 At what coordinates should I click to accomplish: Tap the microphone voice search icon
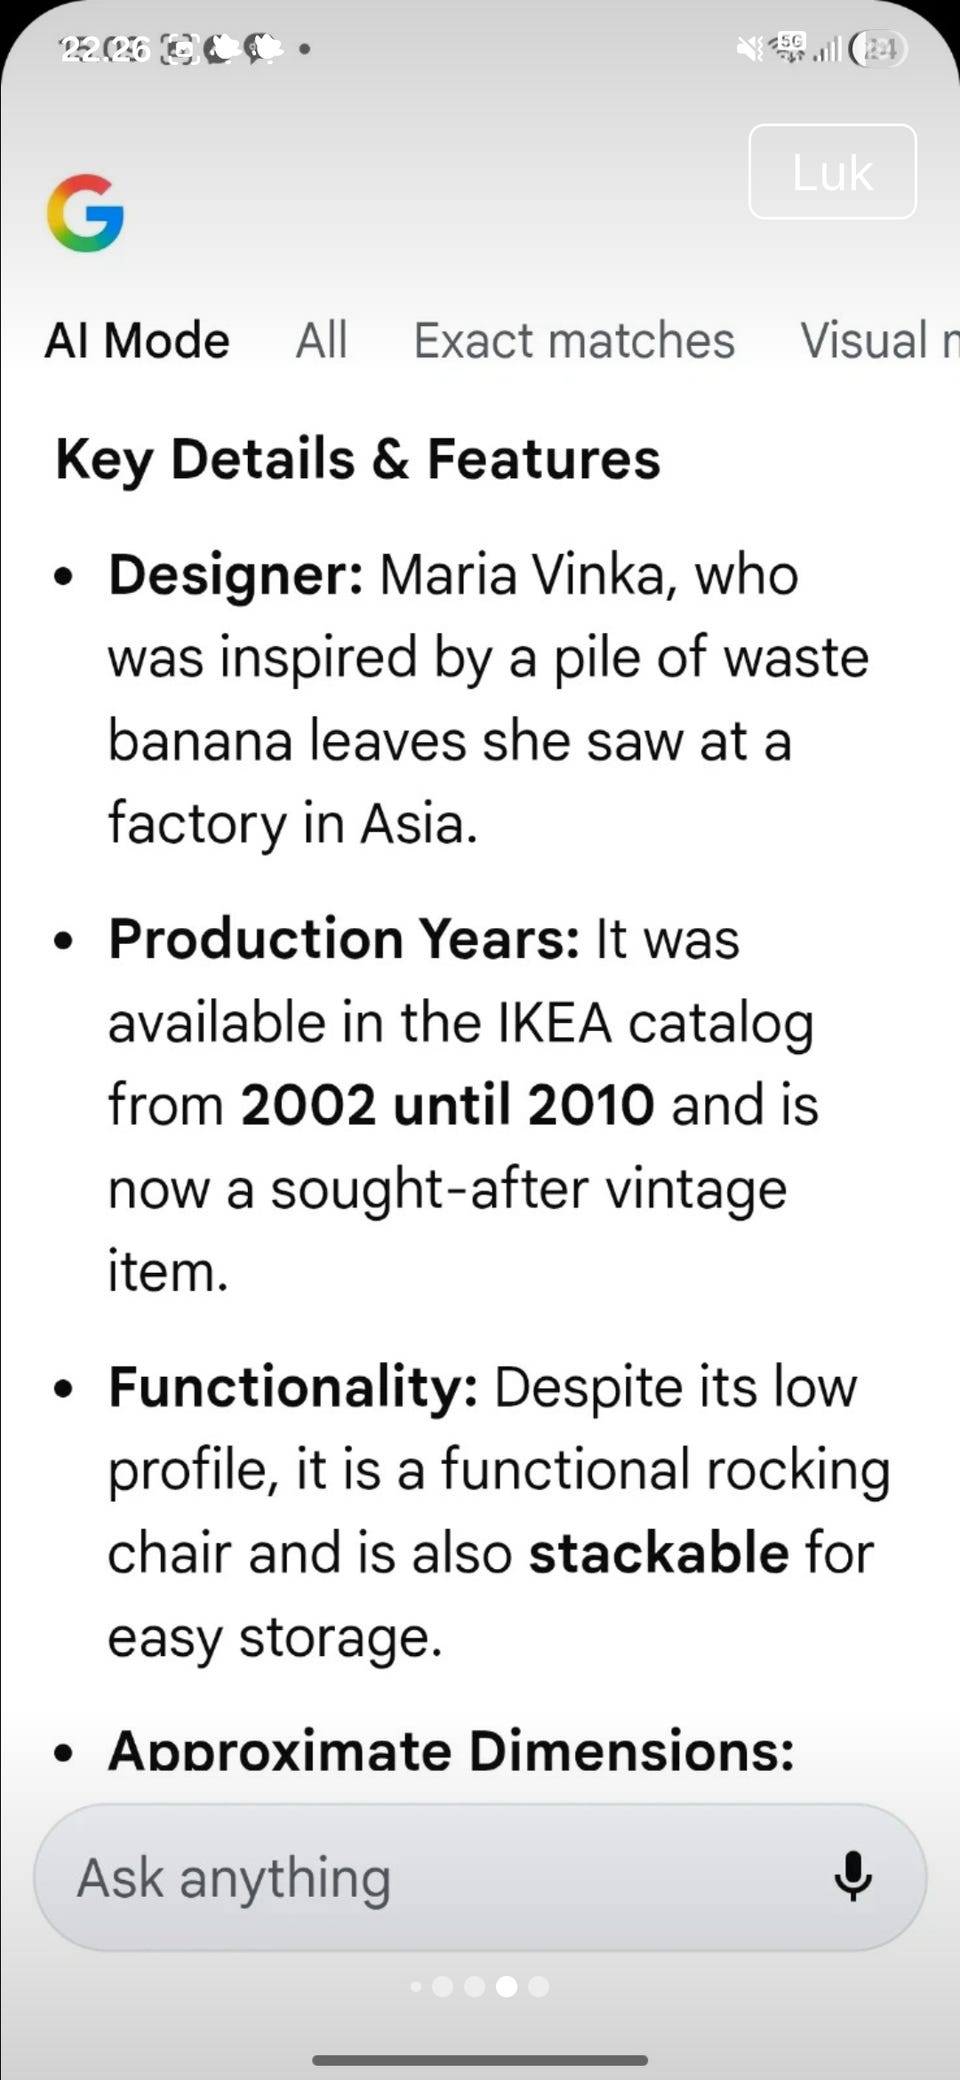pos(852,1876)
